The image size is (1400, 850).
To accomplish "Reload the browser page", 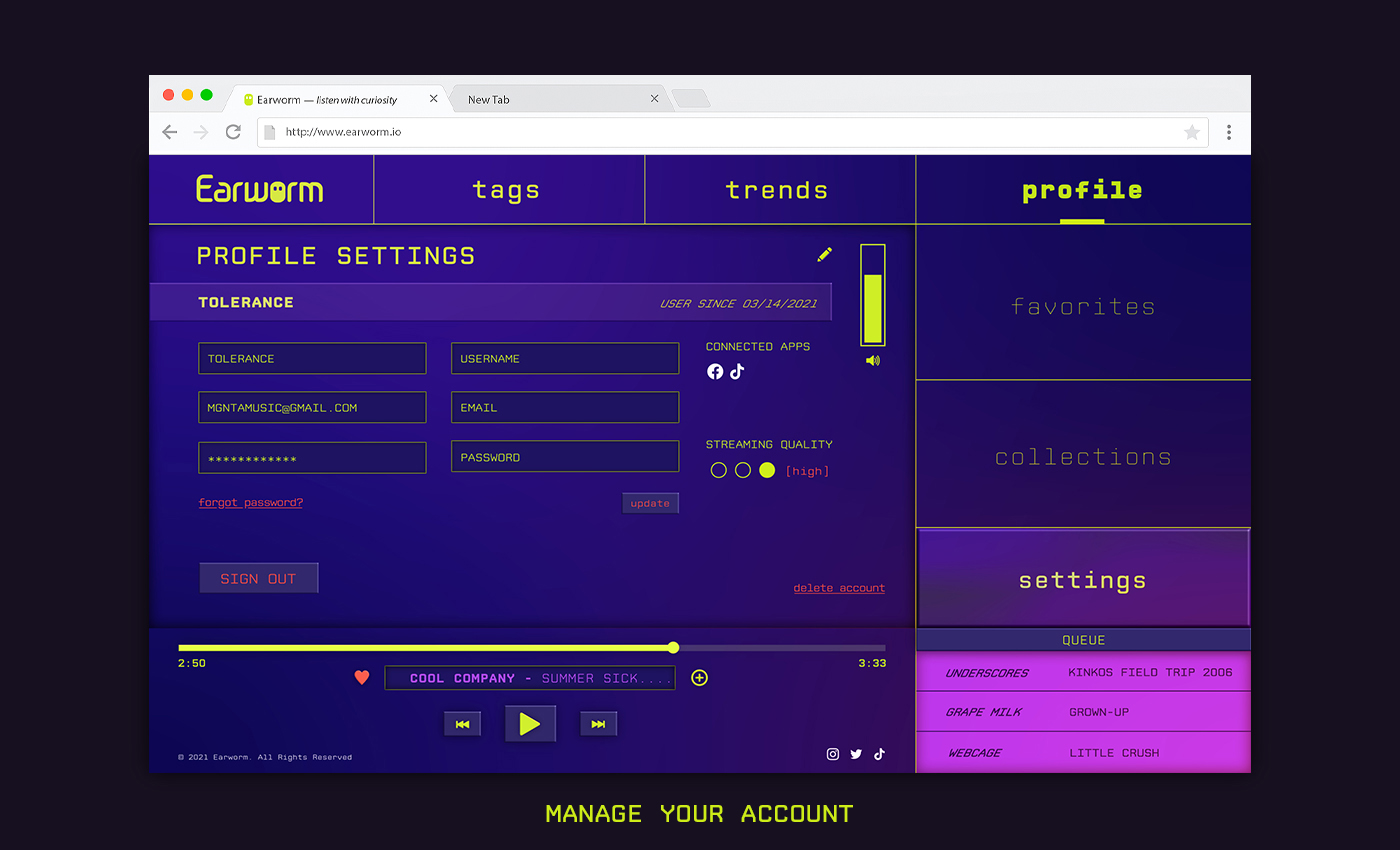I will [x=233, y=132].
